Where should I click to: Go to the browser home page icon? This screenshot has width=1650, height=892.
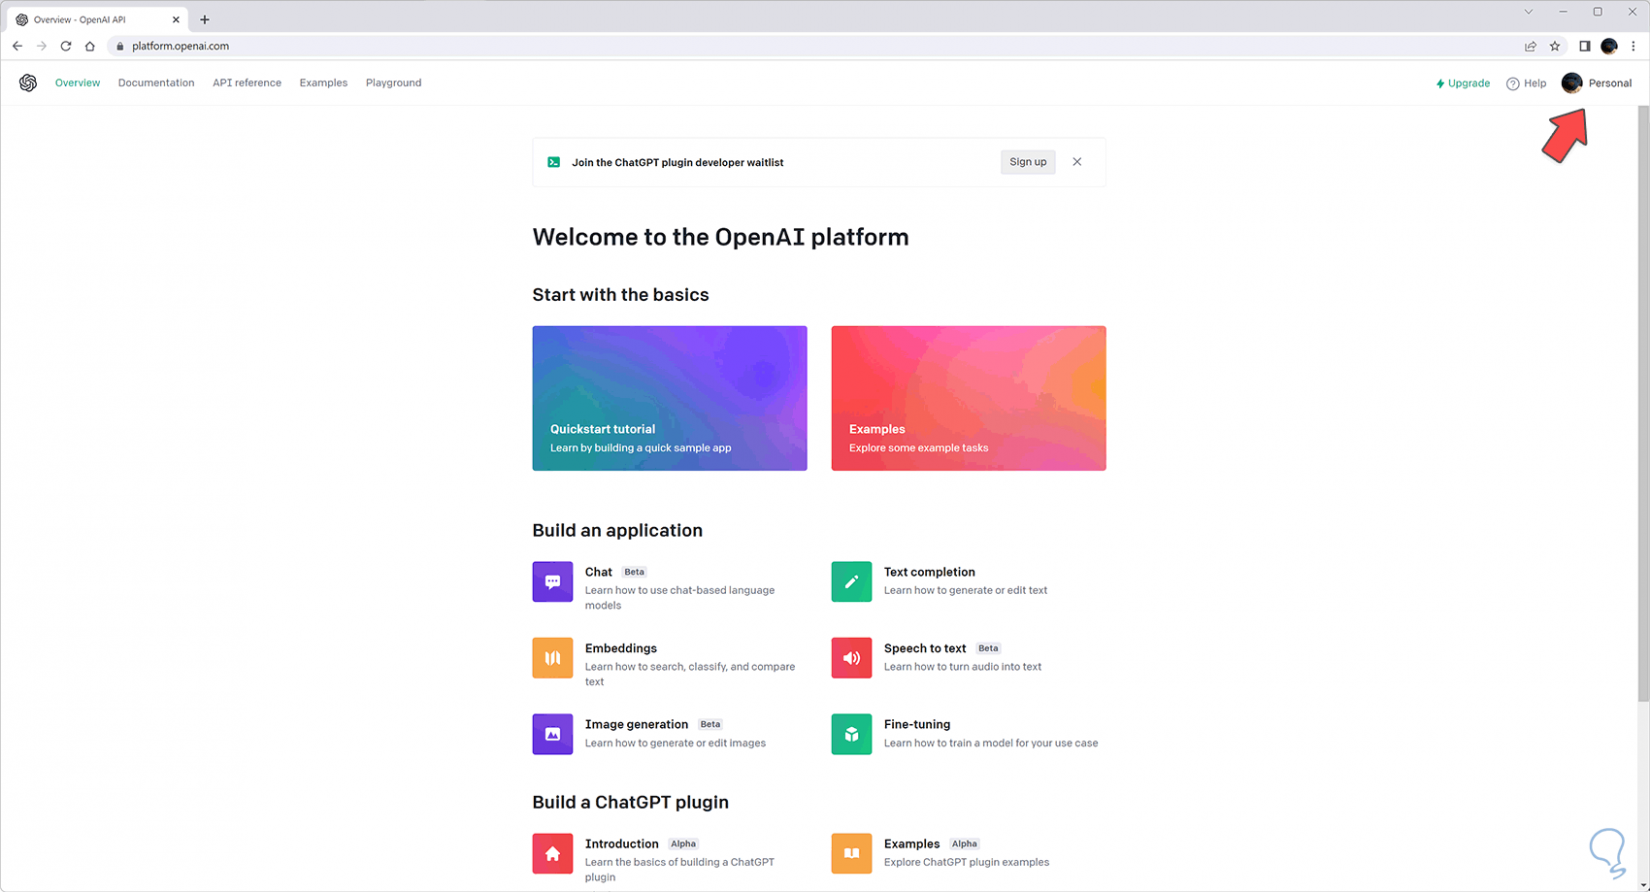90,46
